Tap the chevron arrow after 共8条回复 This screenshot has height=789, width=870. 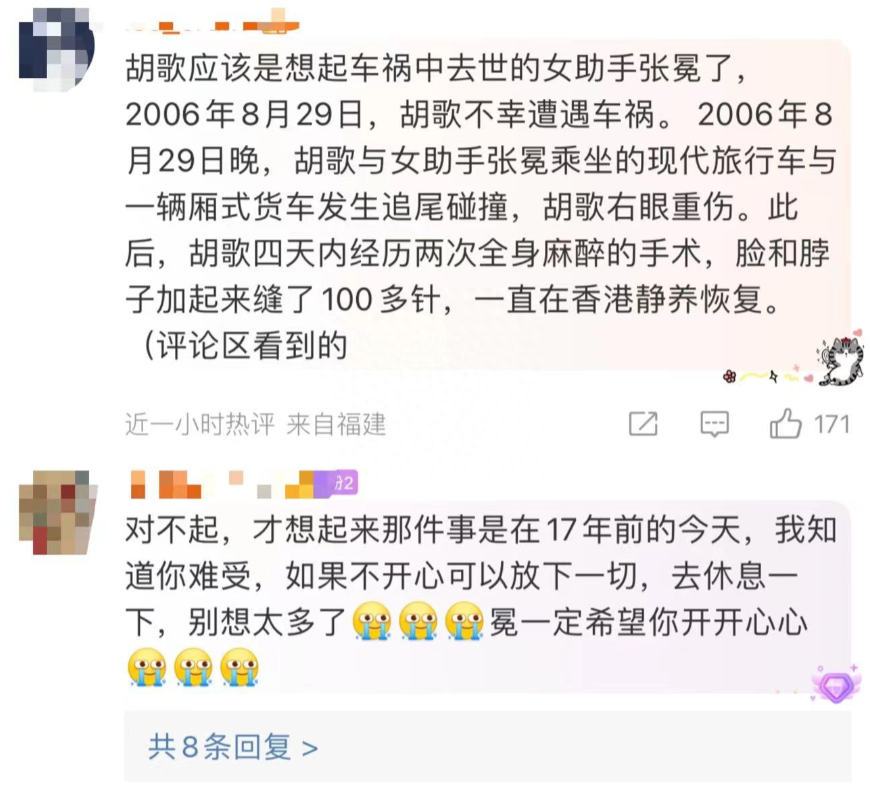[x=310, y=748]
